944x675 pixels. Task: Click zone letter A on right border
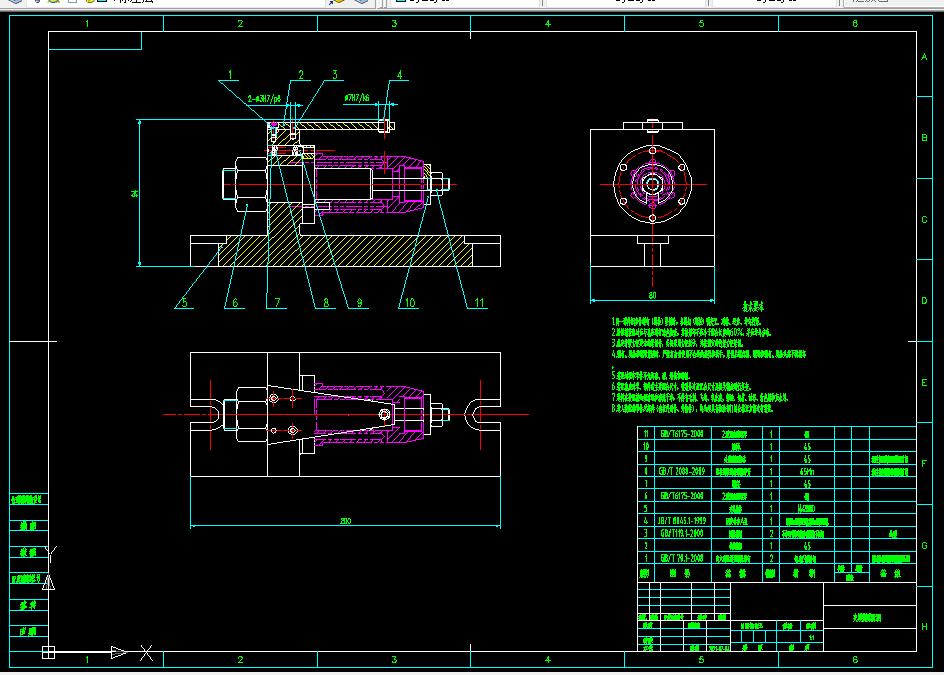(x=924, y=57)
